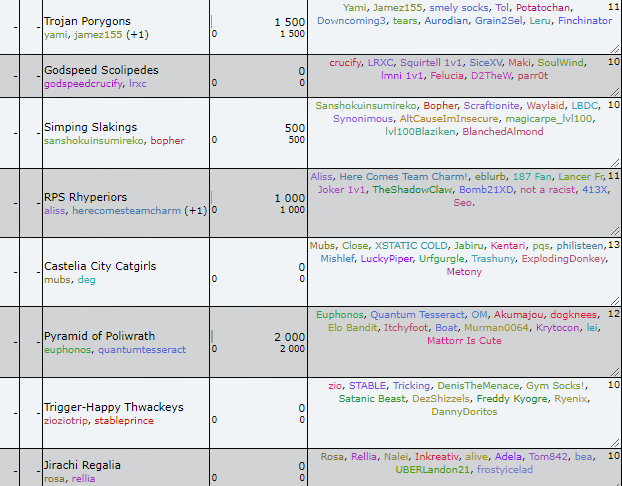Click player Akumajou in Poliwrath roster
The width and height of the screenshot is (622, 486).
tap(518, 315)
